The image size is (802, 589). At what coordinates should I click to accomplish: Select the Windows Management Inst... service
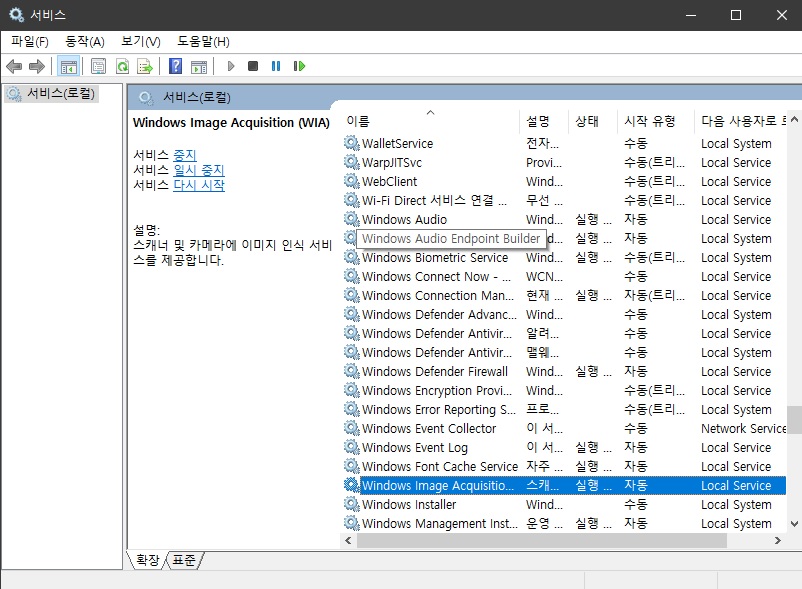(565, 524)
